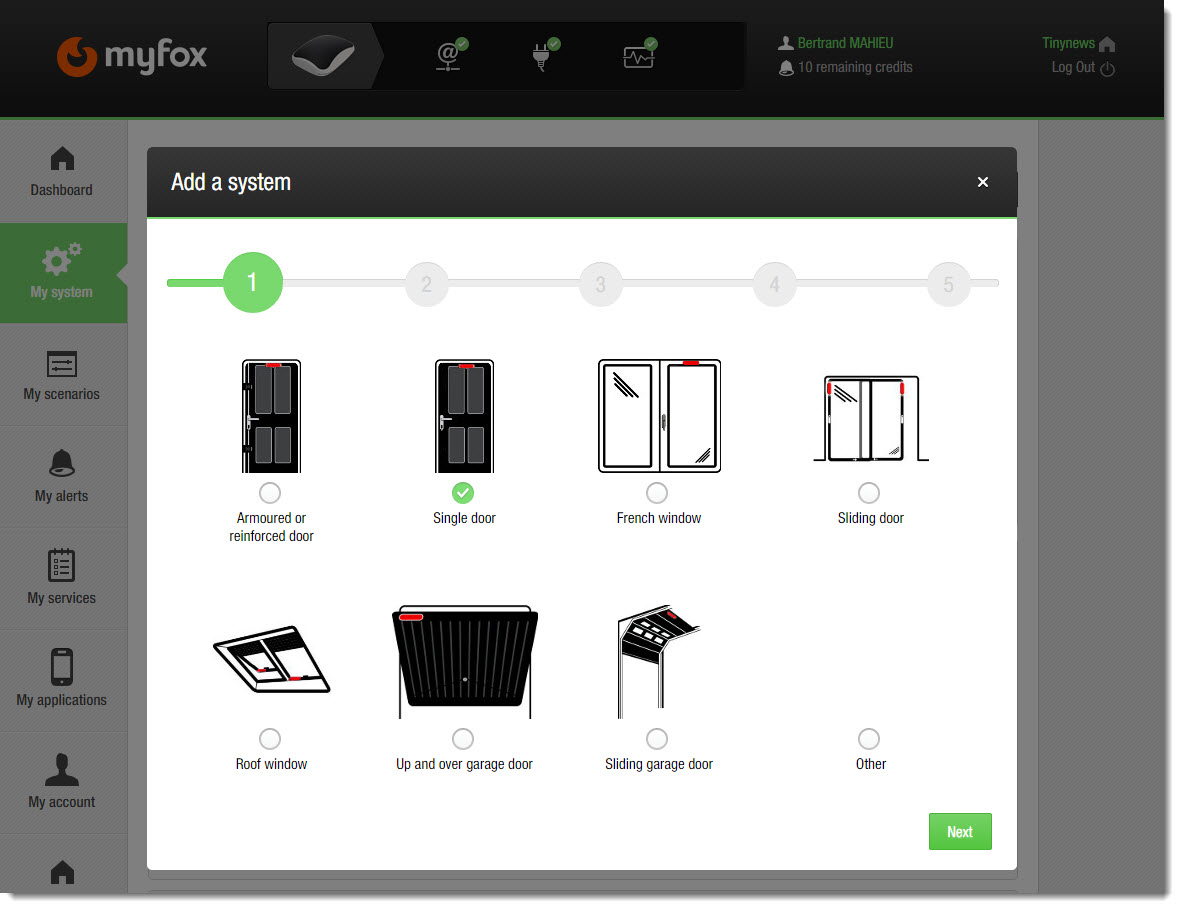Click the myfox logo
The image size is (1179, 908).
[132, 56]
